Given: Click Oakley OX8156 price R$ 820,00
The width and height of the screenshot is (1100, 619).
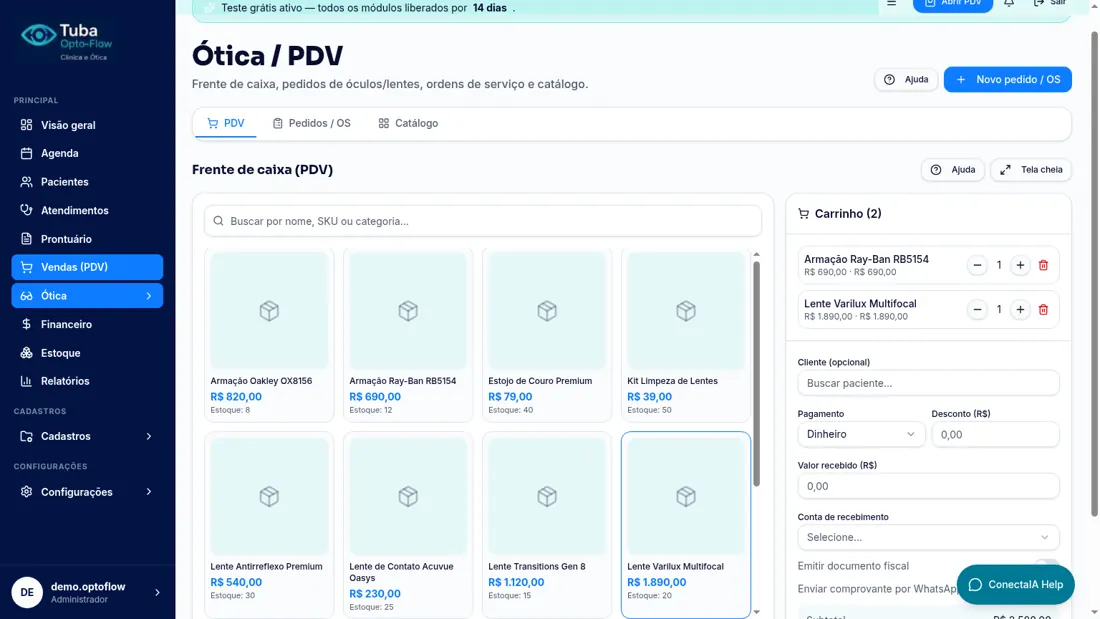Looking at the screenshot, I should pyautogui.click(x=236, y=397).
